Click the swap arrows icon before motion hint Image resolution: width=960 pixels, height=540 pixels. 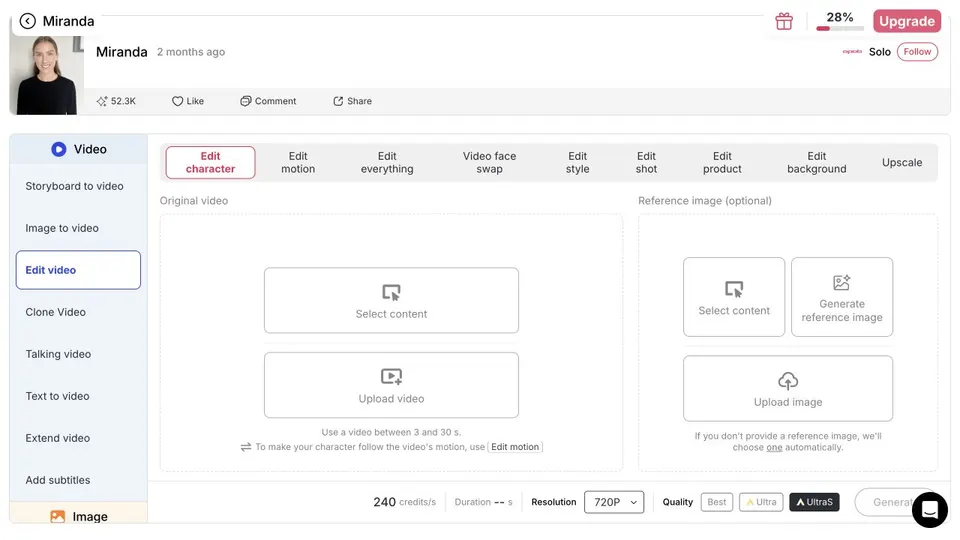click(246, 447)
